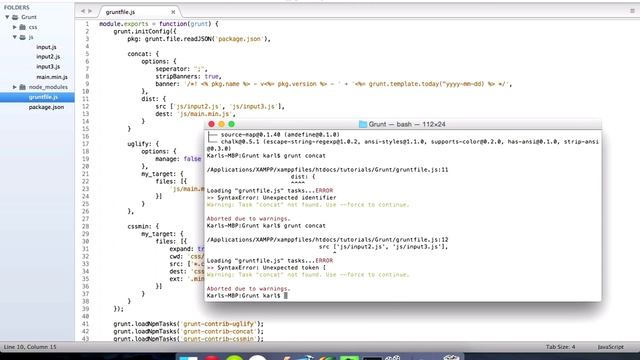
Task: Click the folder proxy icon in Terminal title
Action: point(362,124)
